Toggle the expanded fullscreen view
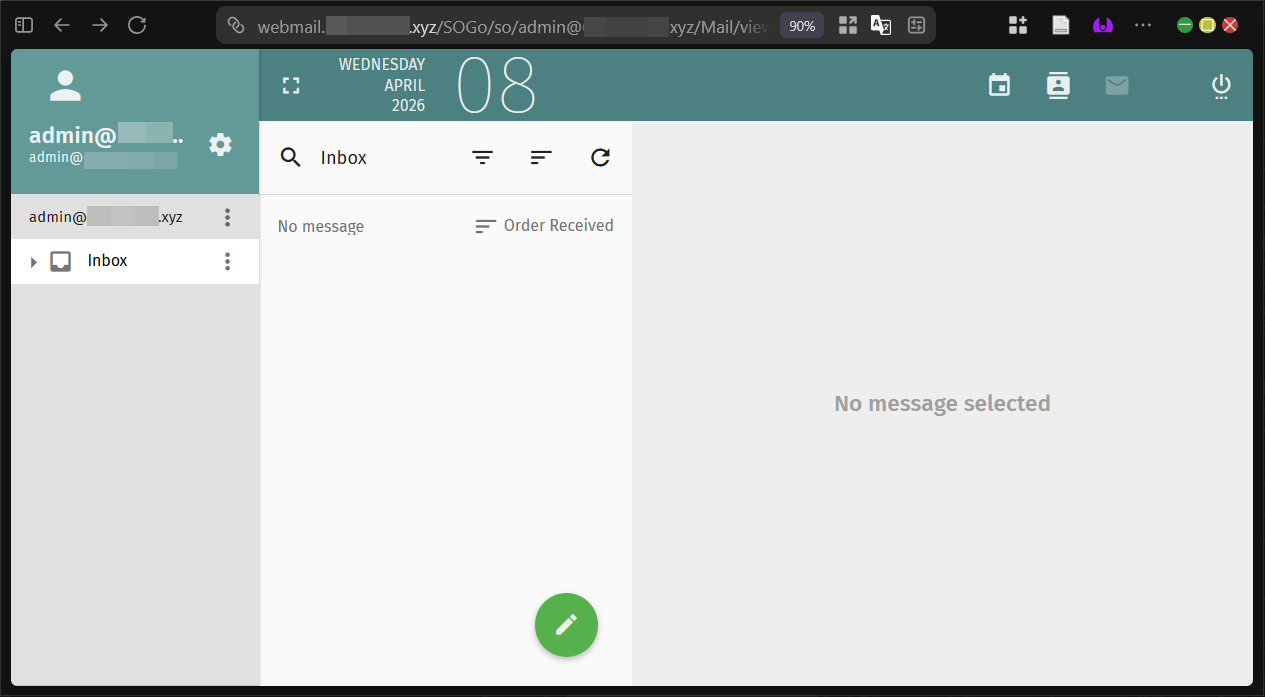Image resolution: width=1265 pixels, height=697 pixels. coord(291,86)
